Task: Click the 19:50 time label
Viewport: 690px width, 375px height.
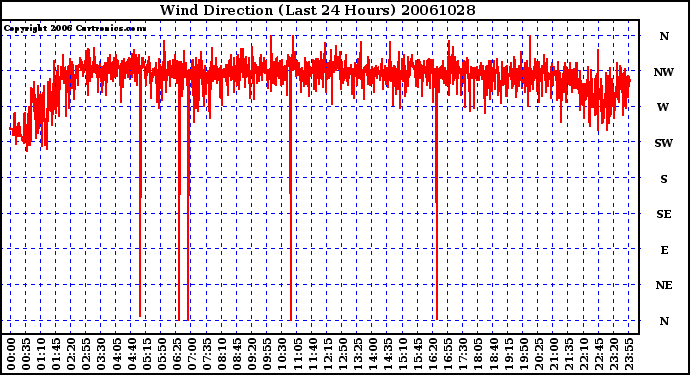Action: point(523,354)
